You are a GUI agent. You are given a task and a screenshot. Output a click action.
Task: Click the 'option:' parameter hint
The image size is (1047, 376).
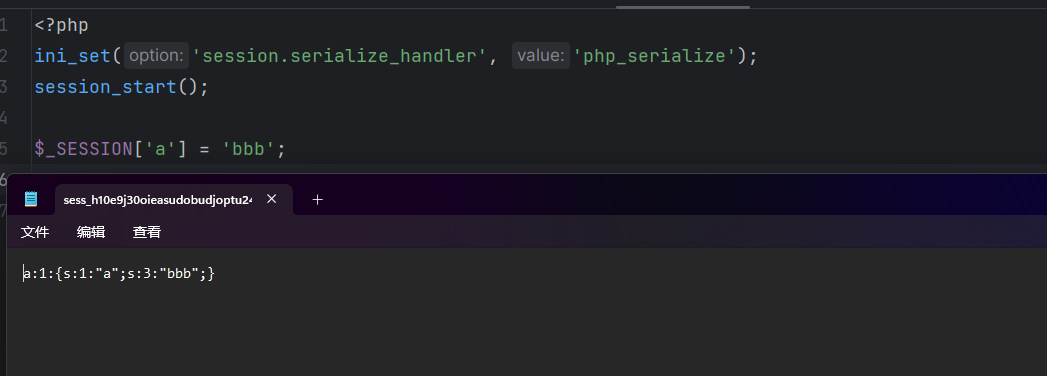click(x=156, y=55)
